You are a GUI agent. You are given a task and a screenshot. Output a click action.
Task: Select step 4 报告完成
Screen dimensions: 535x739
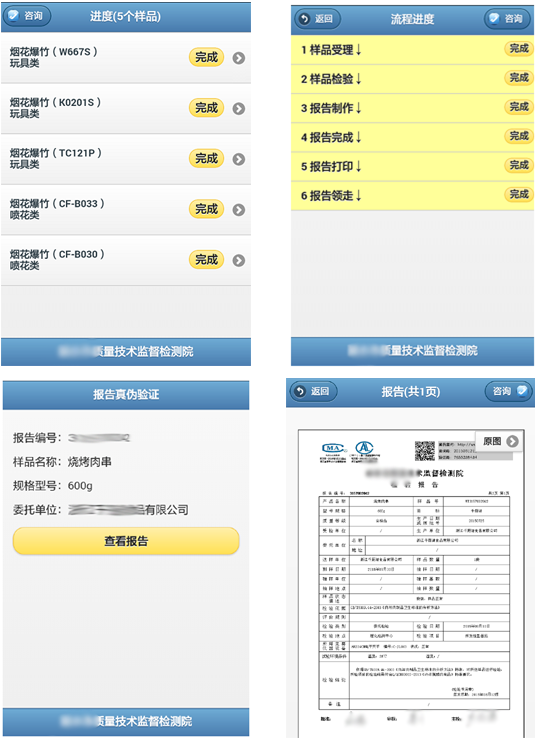412,137
